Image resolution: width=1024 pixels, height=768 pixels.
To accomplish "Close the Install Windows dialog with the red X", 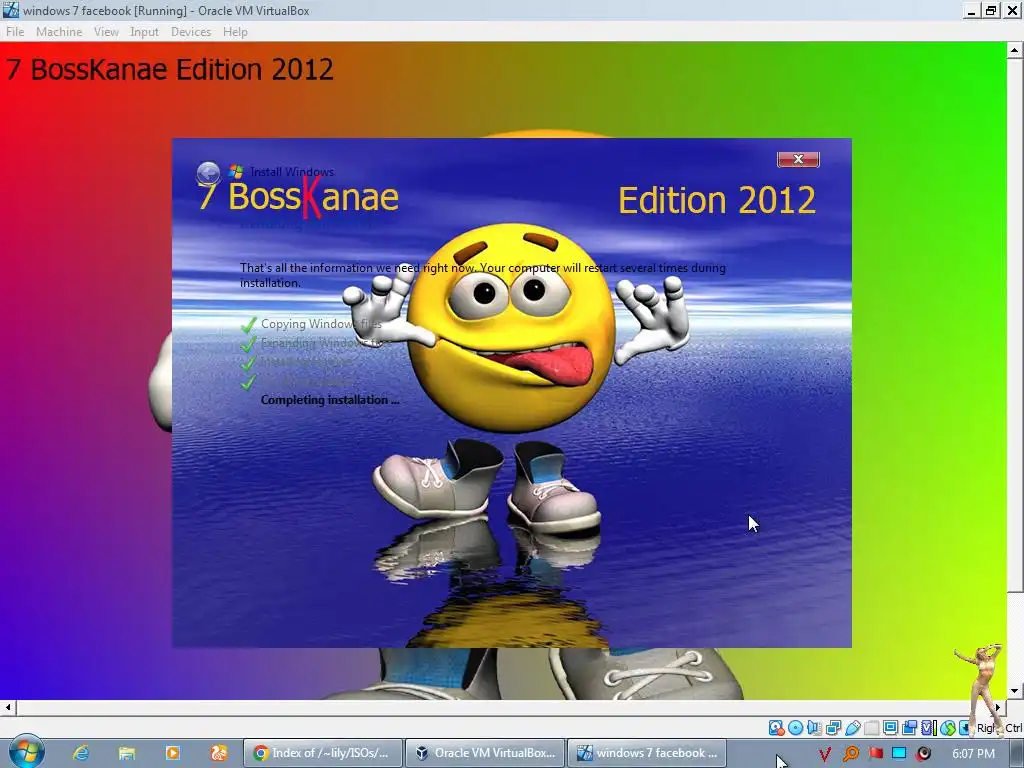I will coord(798,159).
